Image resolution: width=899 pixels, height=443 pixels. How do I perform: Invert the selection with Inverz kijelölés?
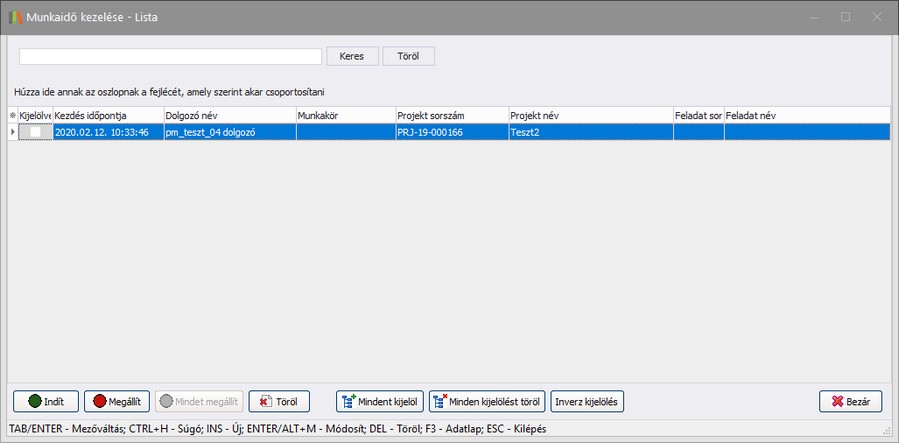tap(588, 401)
